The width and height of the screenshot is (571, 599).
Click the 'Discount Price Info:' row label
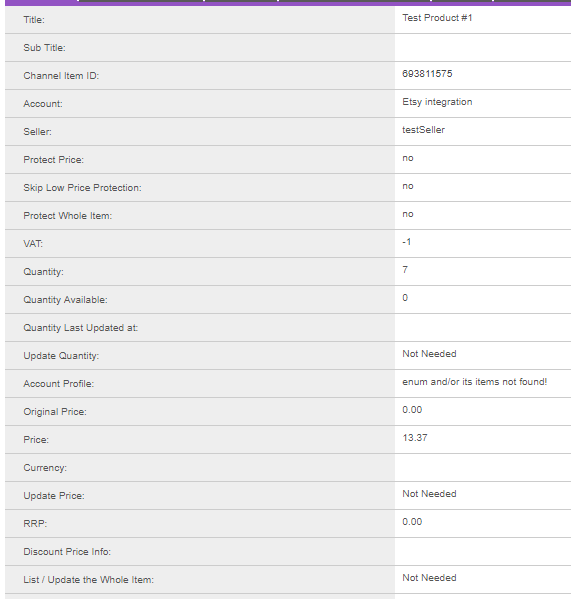[67, 552]
